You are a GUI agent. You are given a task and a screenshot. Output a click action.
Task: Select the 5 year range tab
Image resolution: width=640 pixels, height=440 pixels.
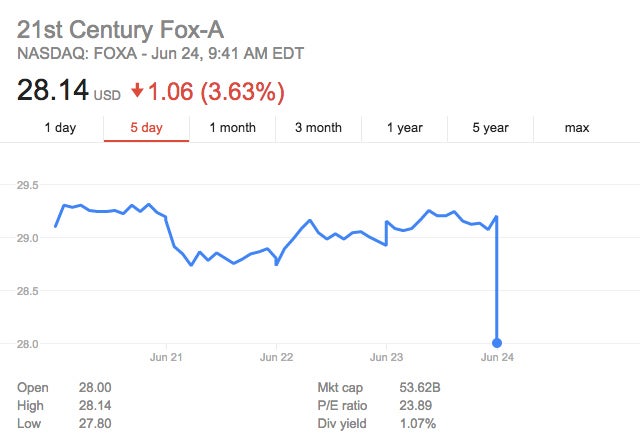click(x=490, y=128)
